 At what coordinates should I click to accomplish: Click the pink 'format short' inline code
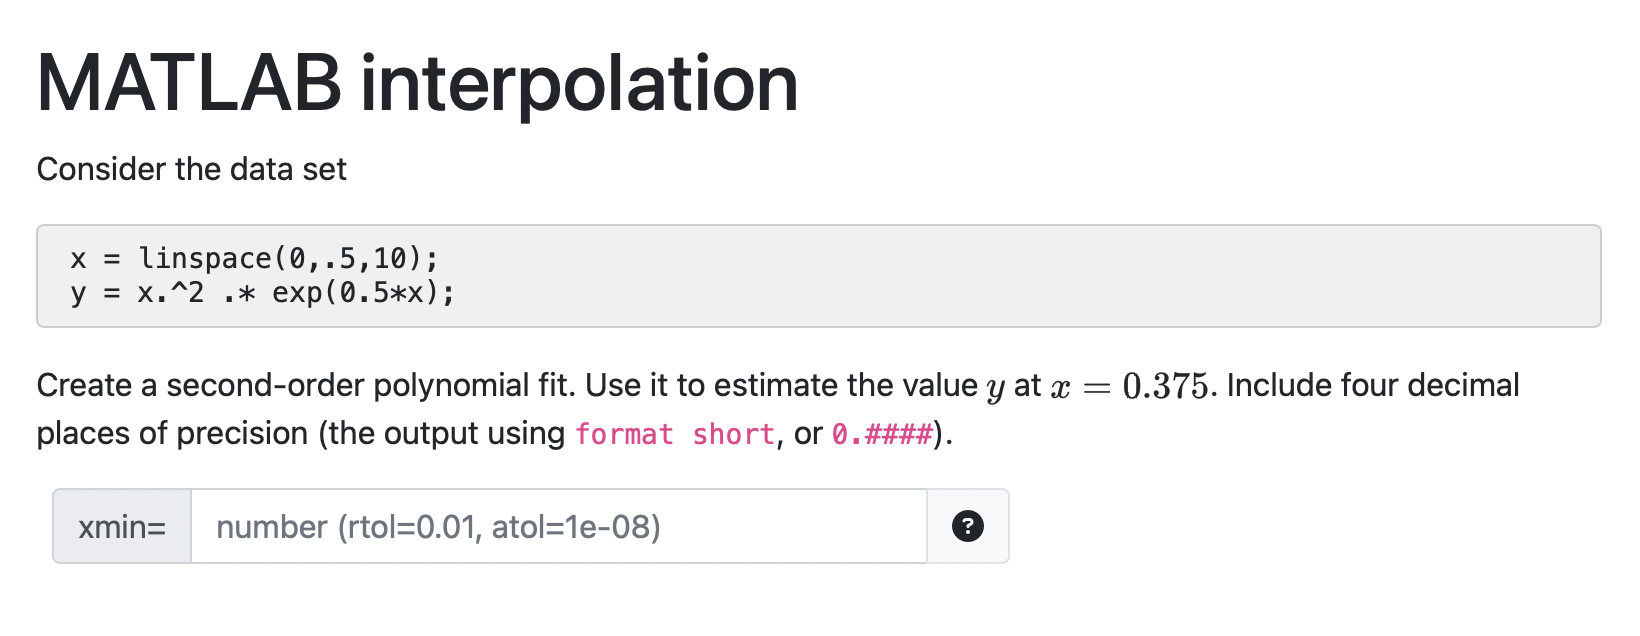(x=675, y=434)
